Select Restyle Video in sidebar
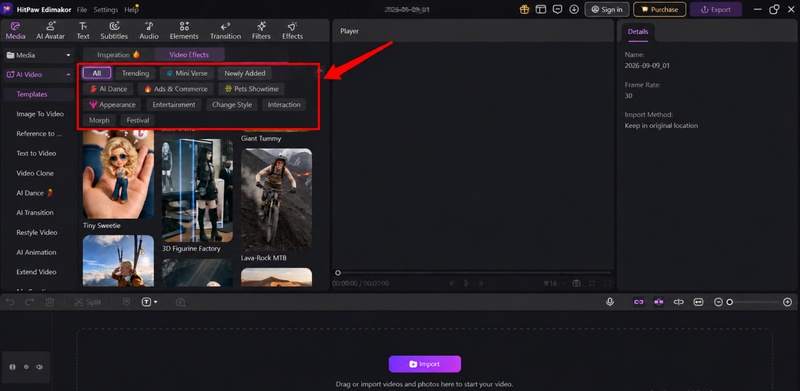The image size is (800, 391). click(37, 232)
